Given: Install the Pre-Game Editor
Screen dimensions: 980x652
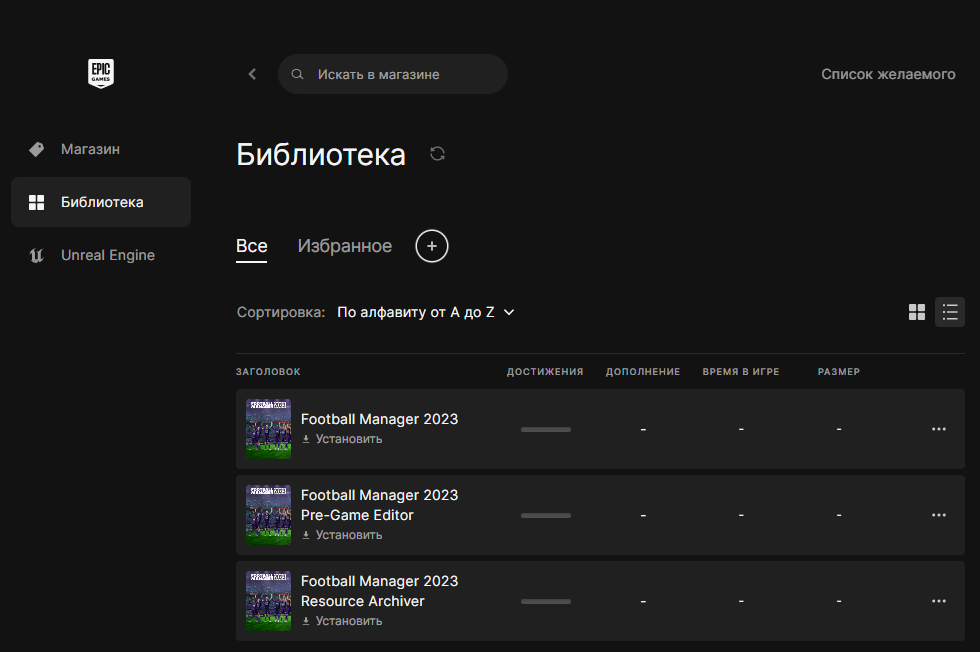Looking at the screenshot, I should coord(342,535).
